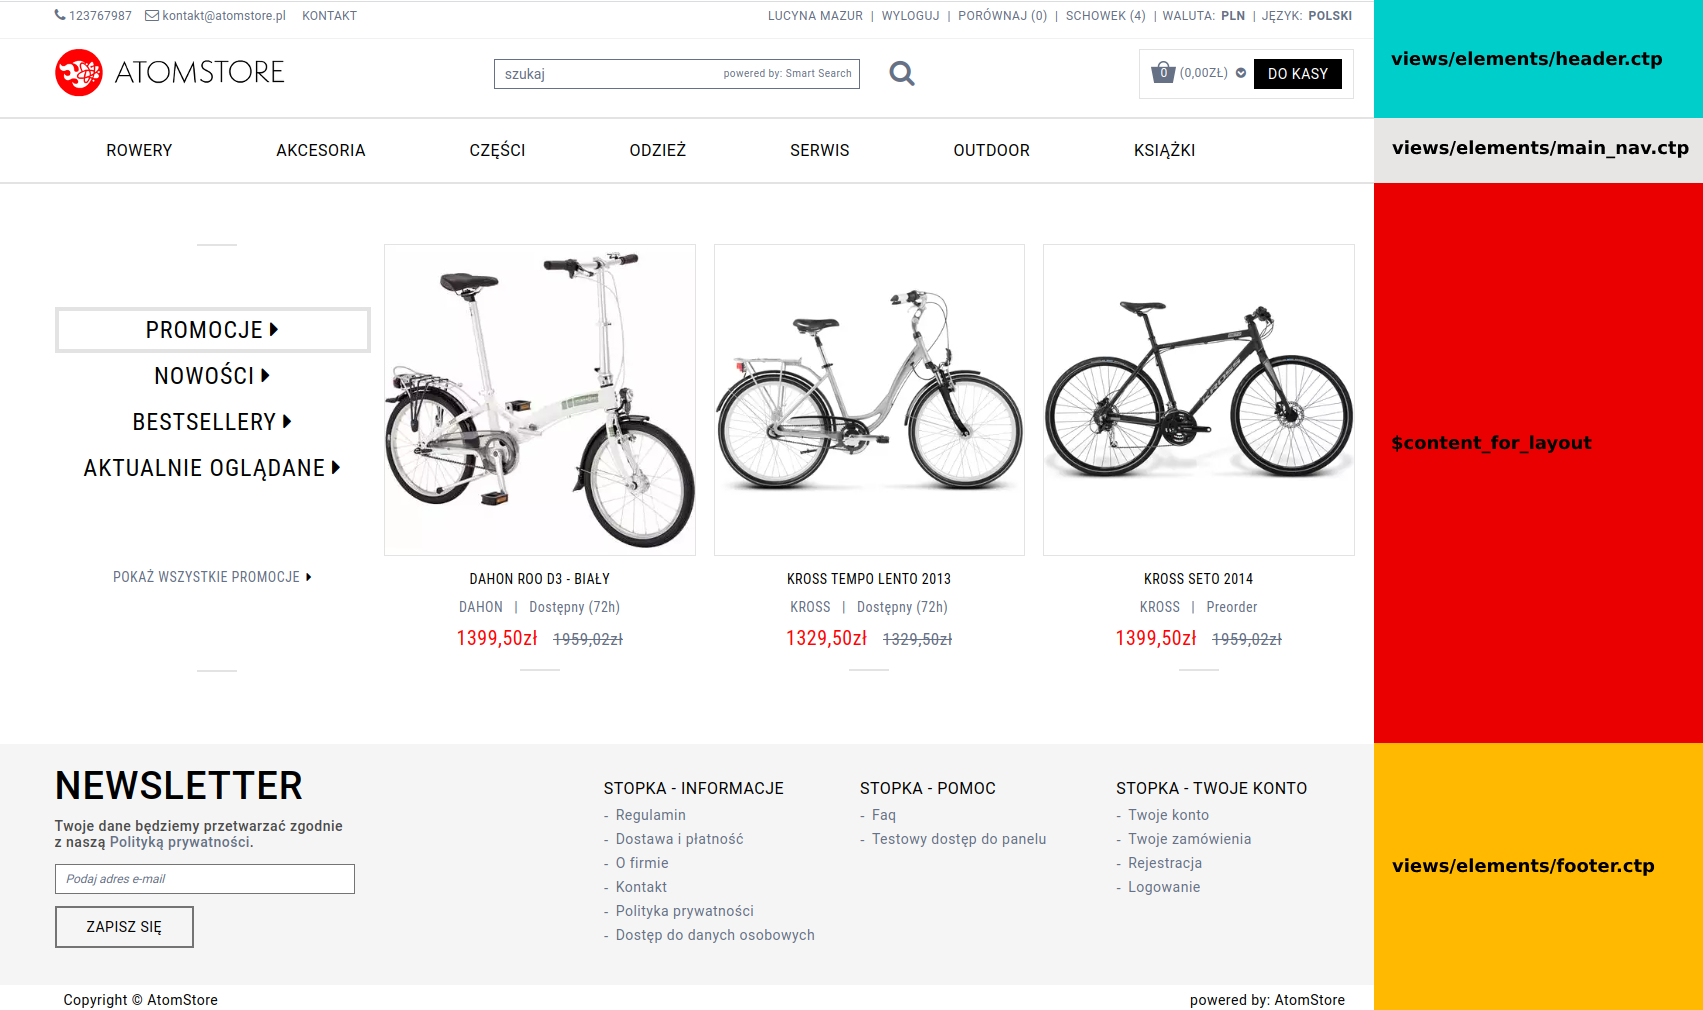Open the Regulamin footer link

click(650, 815)
